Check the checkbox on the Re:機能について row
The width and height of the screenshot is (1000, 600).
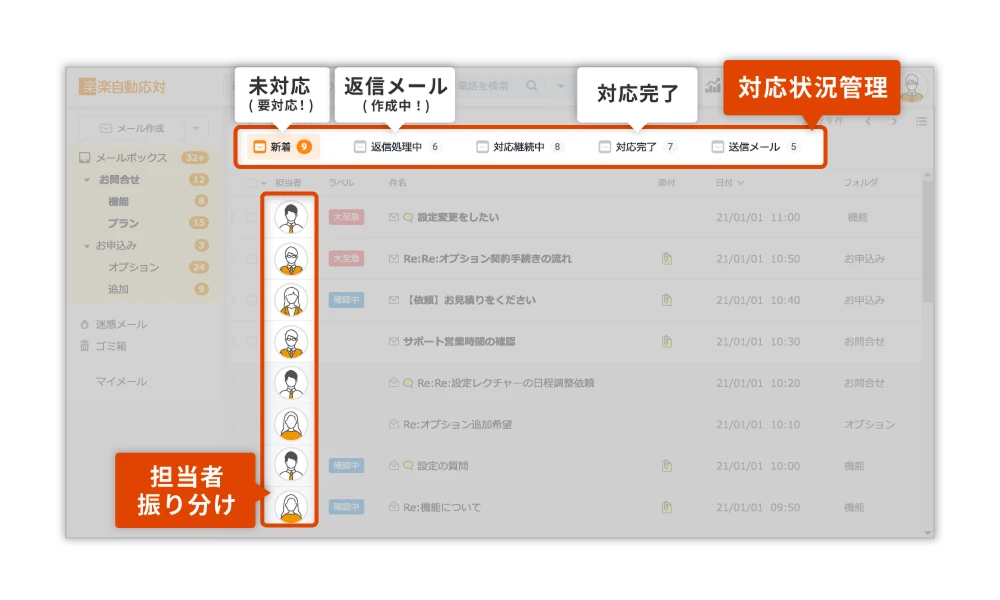point(251,507)
